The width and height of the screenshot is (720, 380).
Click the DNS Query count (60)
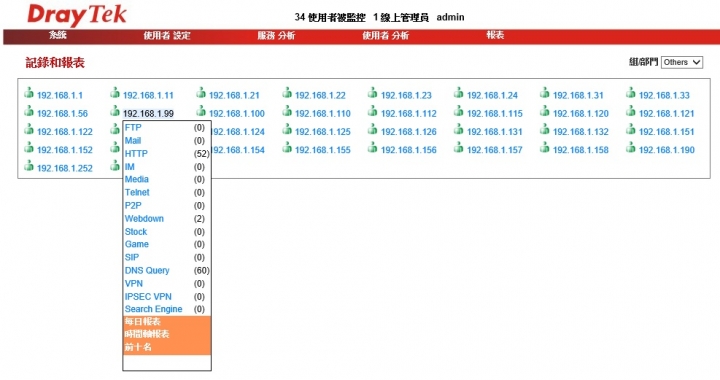tap(202, 270)
